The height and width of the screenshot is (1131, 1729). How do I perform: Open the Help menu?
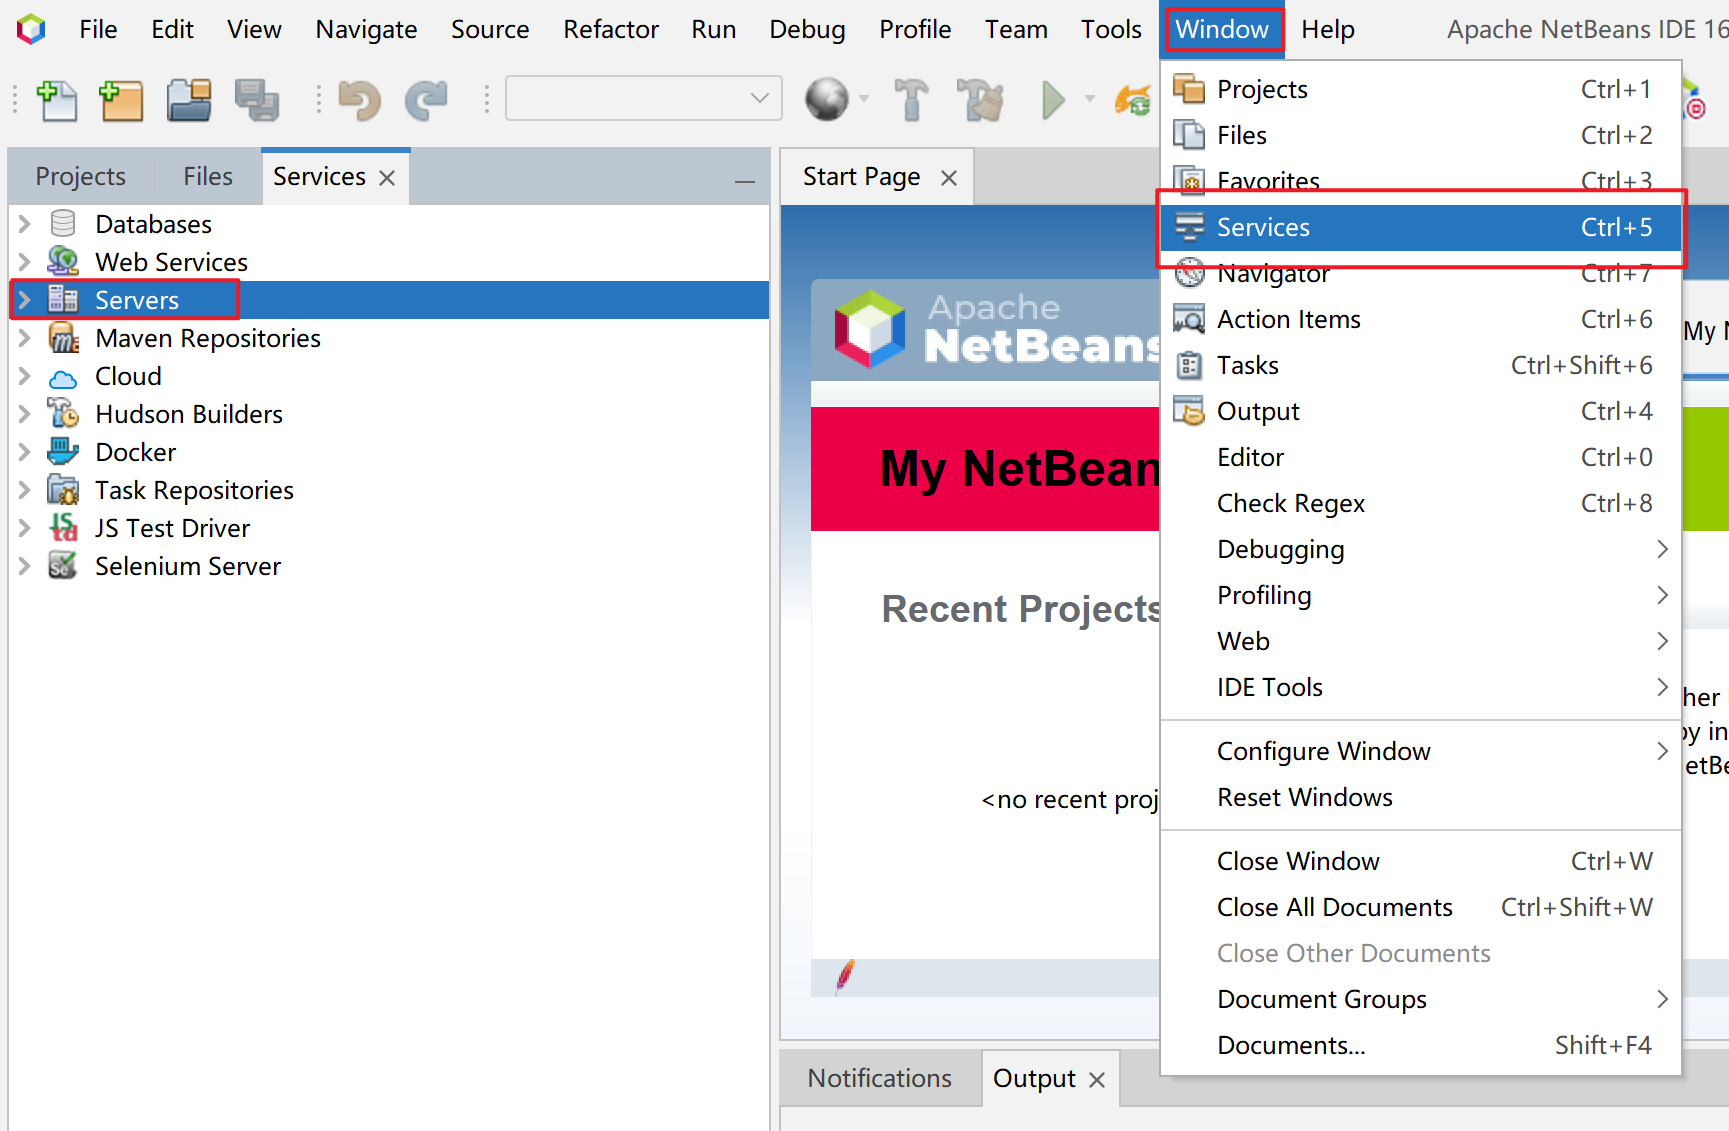pyautogui.click(x=1328, y=30)
